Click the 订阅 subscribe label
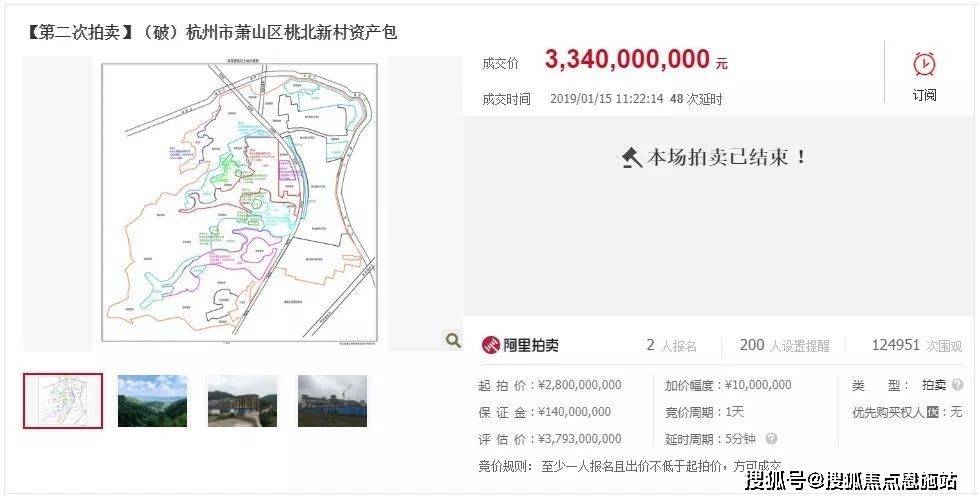Image resolution: width=979 pixels, height=502 pixels. click(x=925, y=96)
